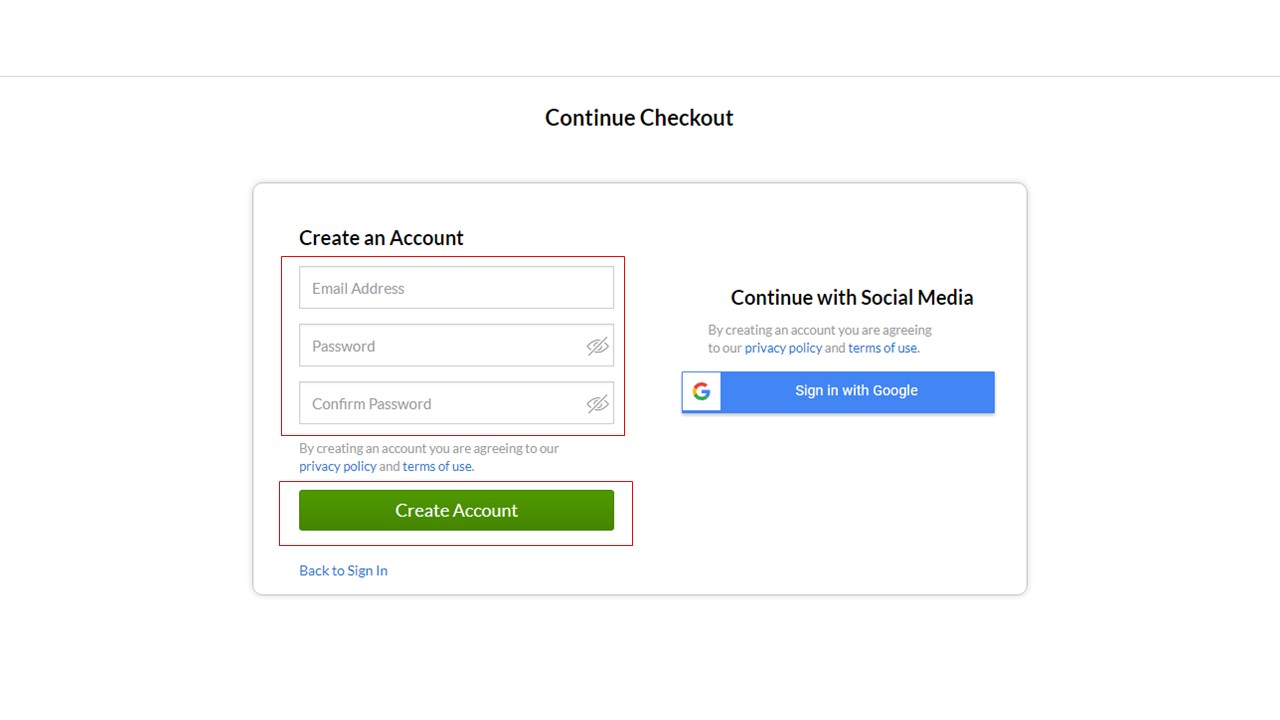Click the Sign in with Google button
1280x720 pixels.
[856, 391]
